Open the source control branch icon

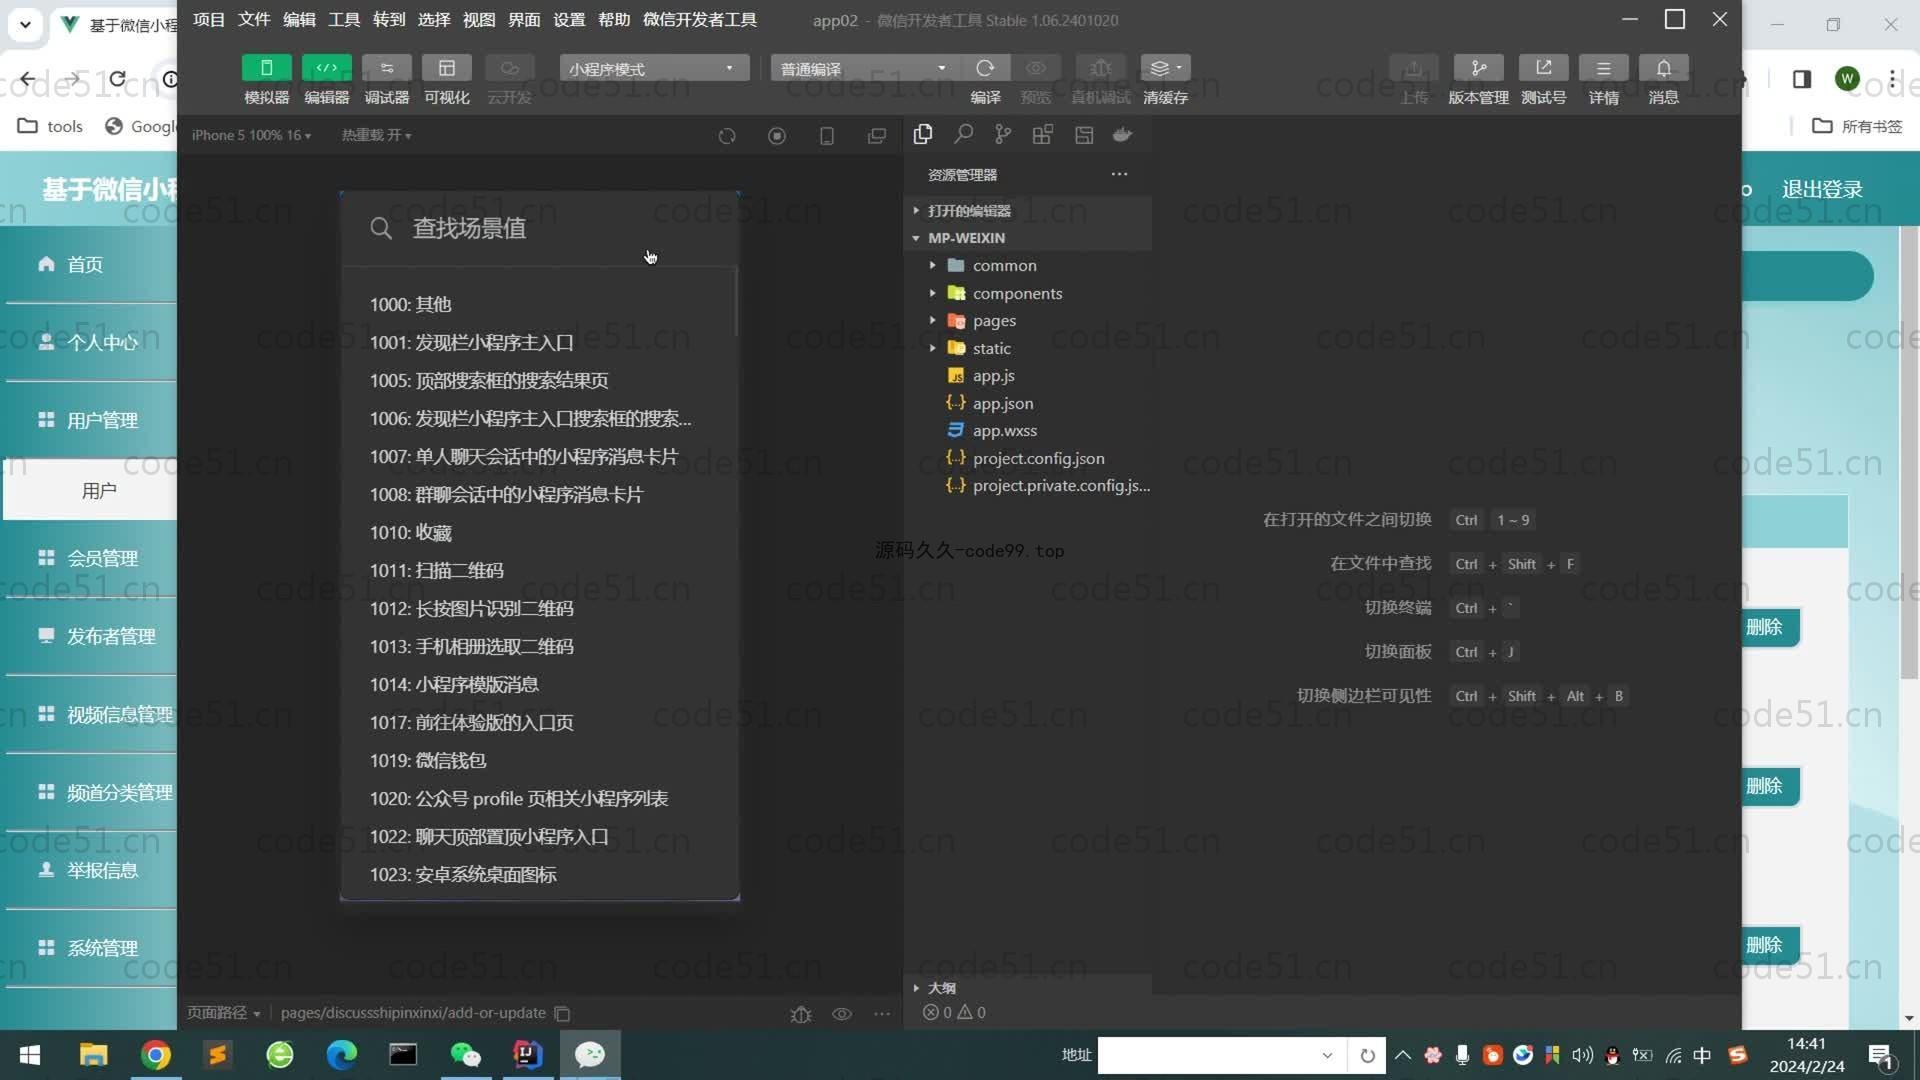(x=1003, y=134)
